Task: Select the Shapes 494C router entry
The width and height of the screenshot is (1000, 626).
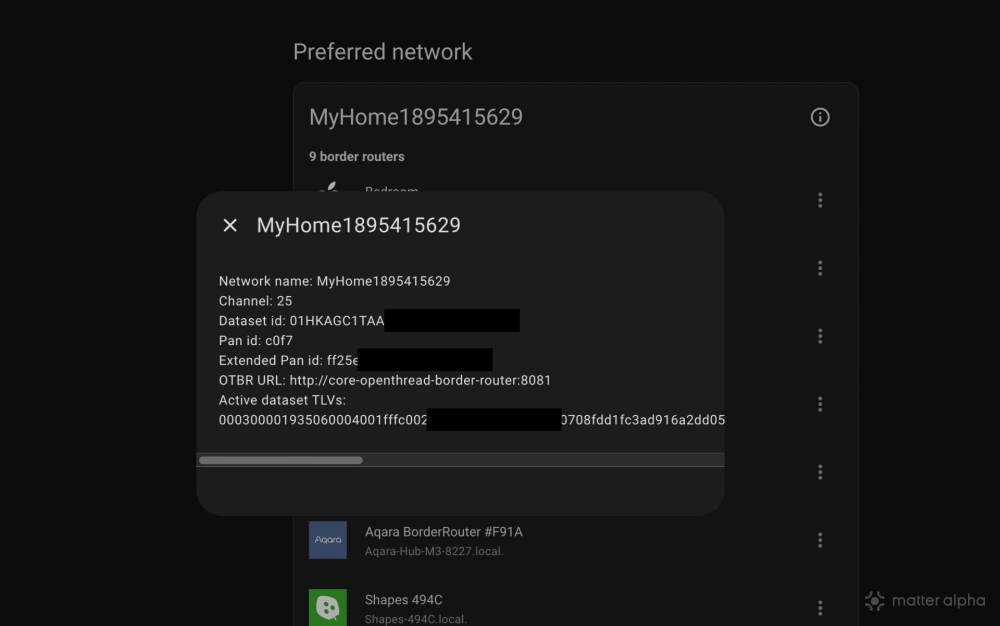Action: [404, 600]
